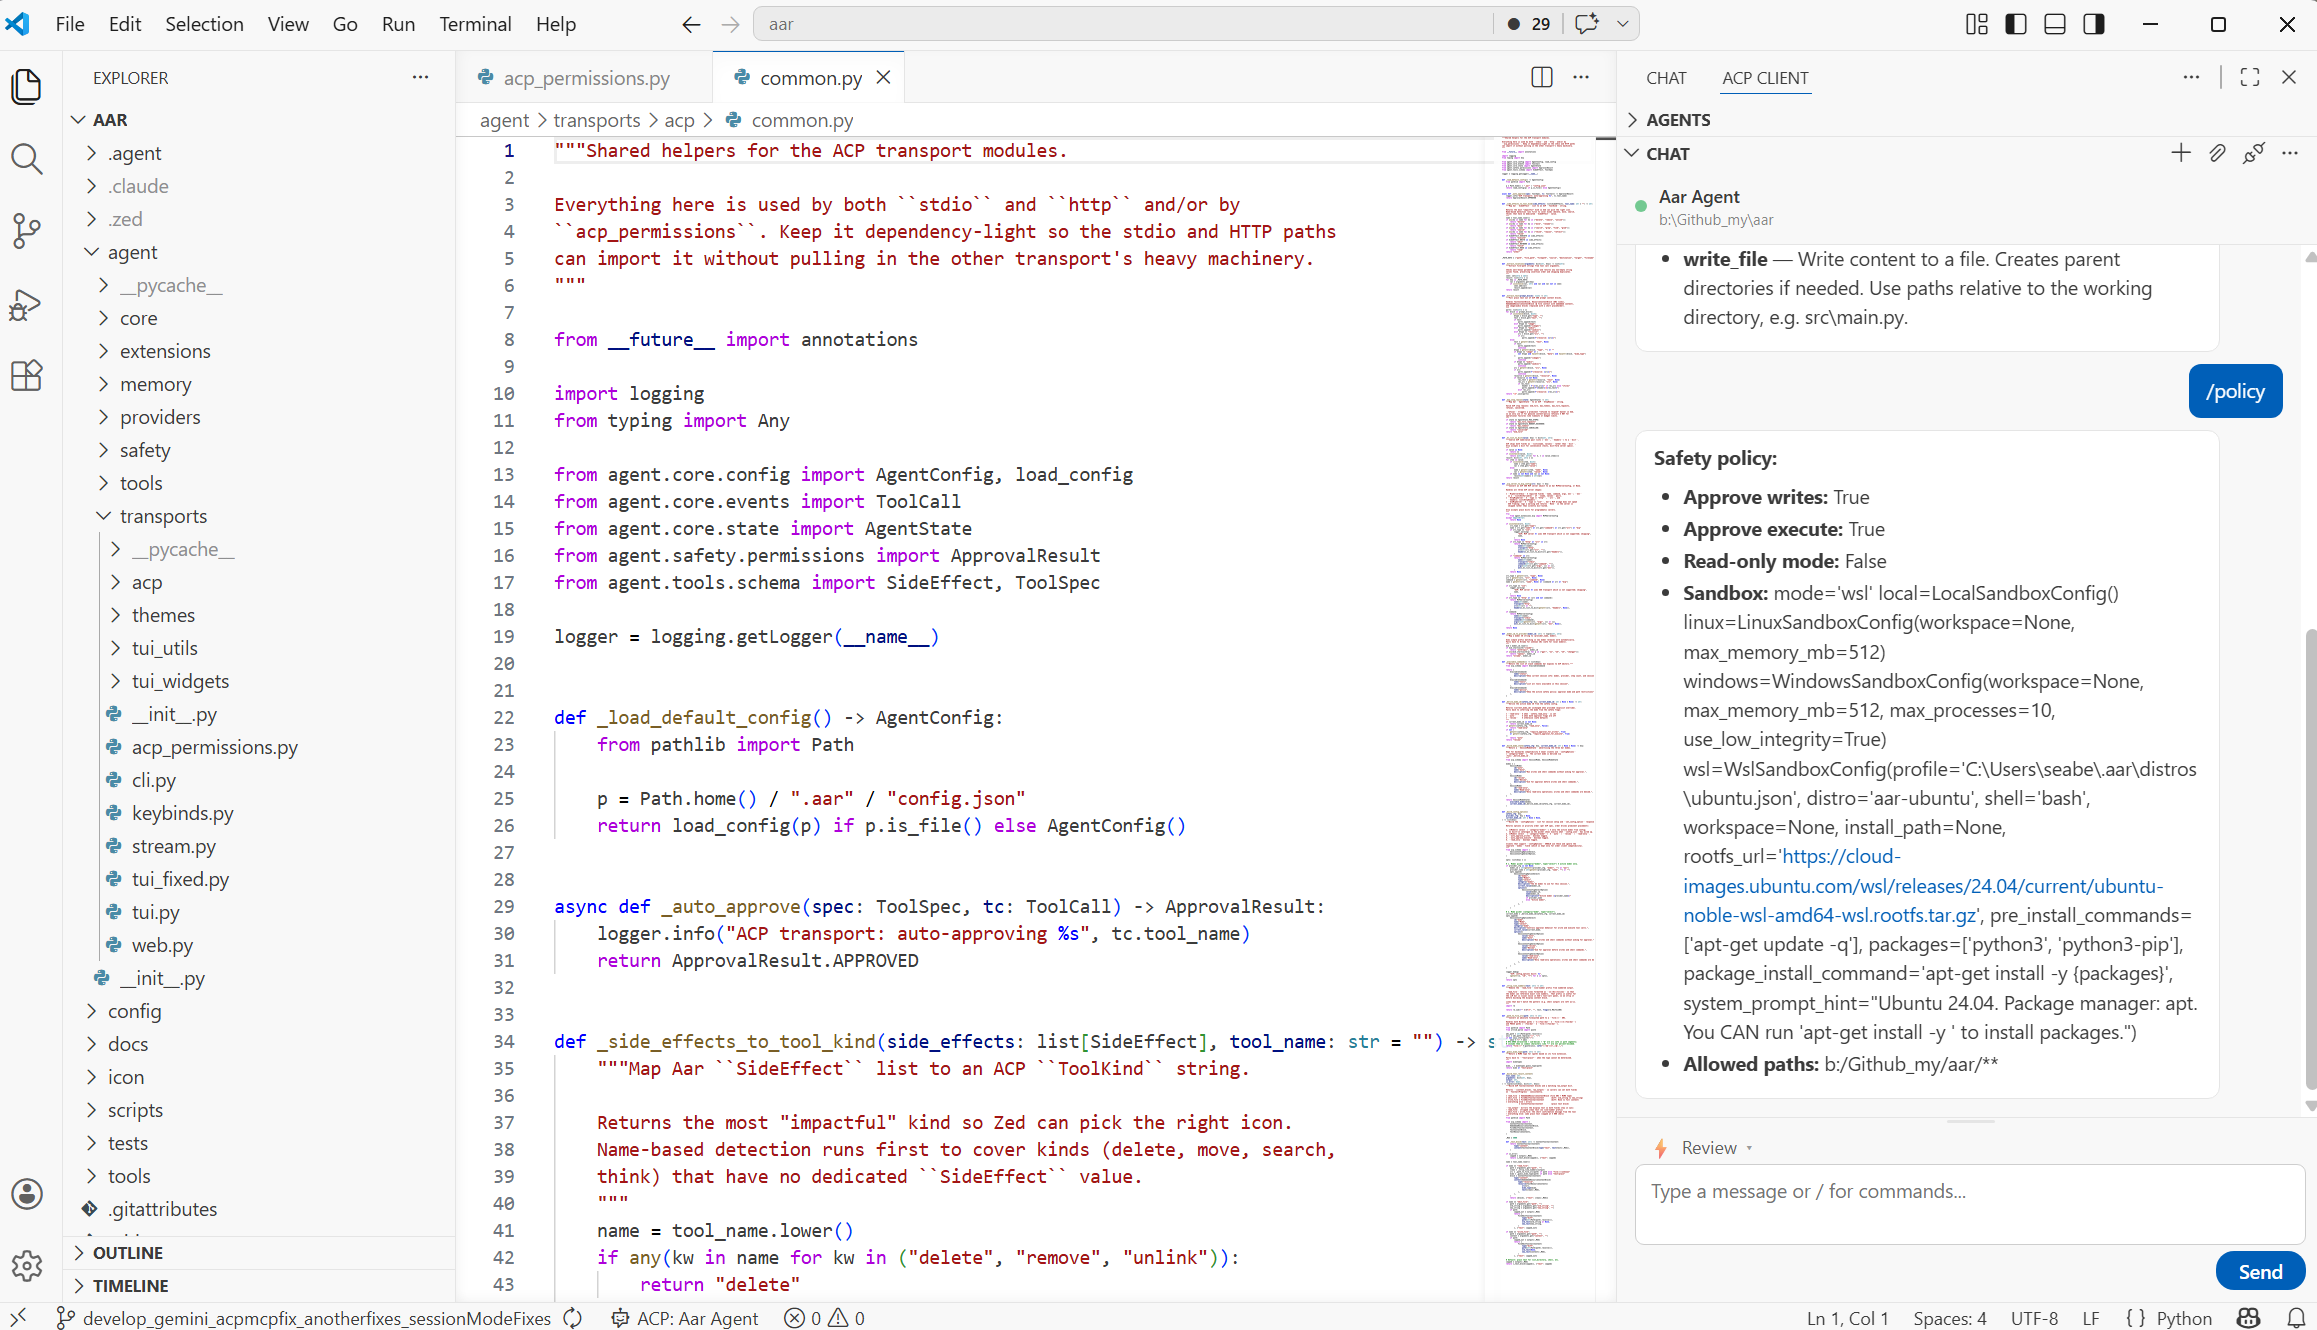Screen dimensions: 2317x1330
Task: Open tui_fixed.py in the file tree
Action: pos(180,879)
